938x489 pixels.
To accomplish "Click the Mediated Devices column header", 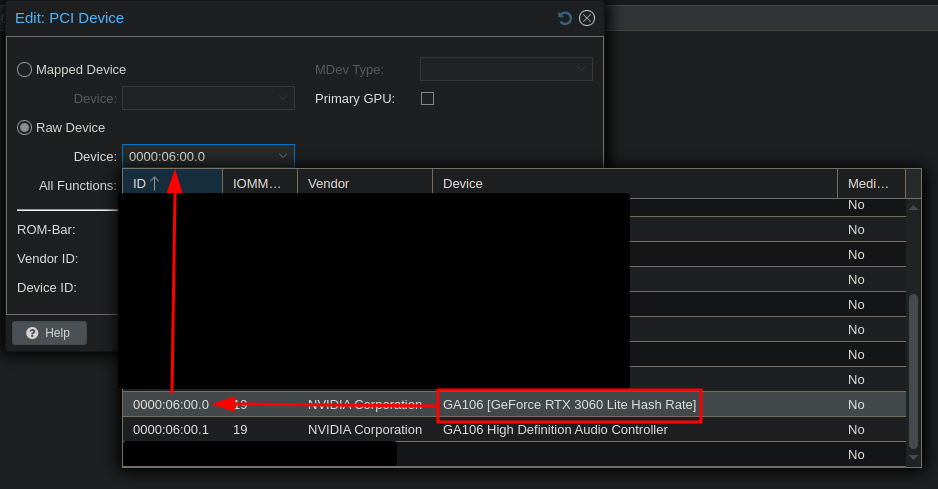I will click(870, 184).
